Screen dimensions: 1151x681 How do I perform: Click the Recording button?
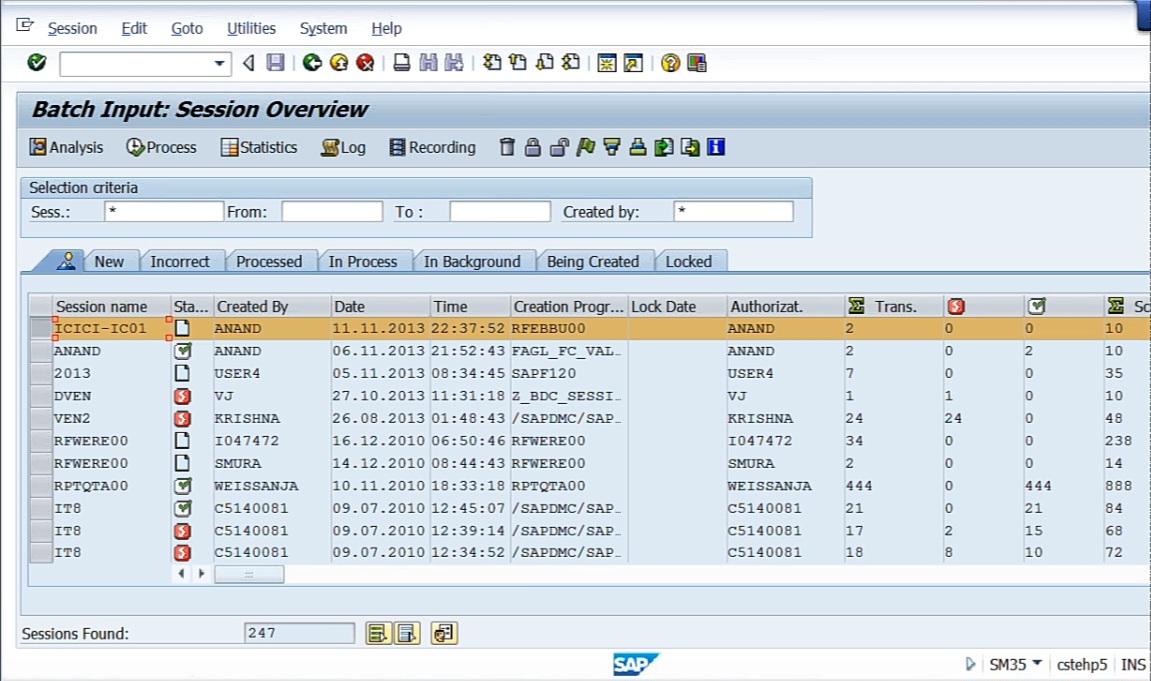pyautogui.click(x=432, y=148)
